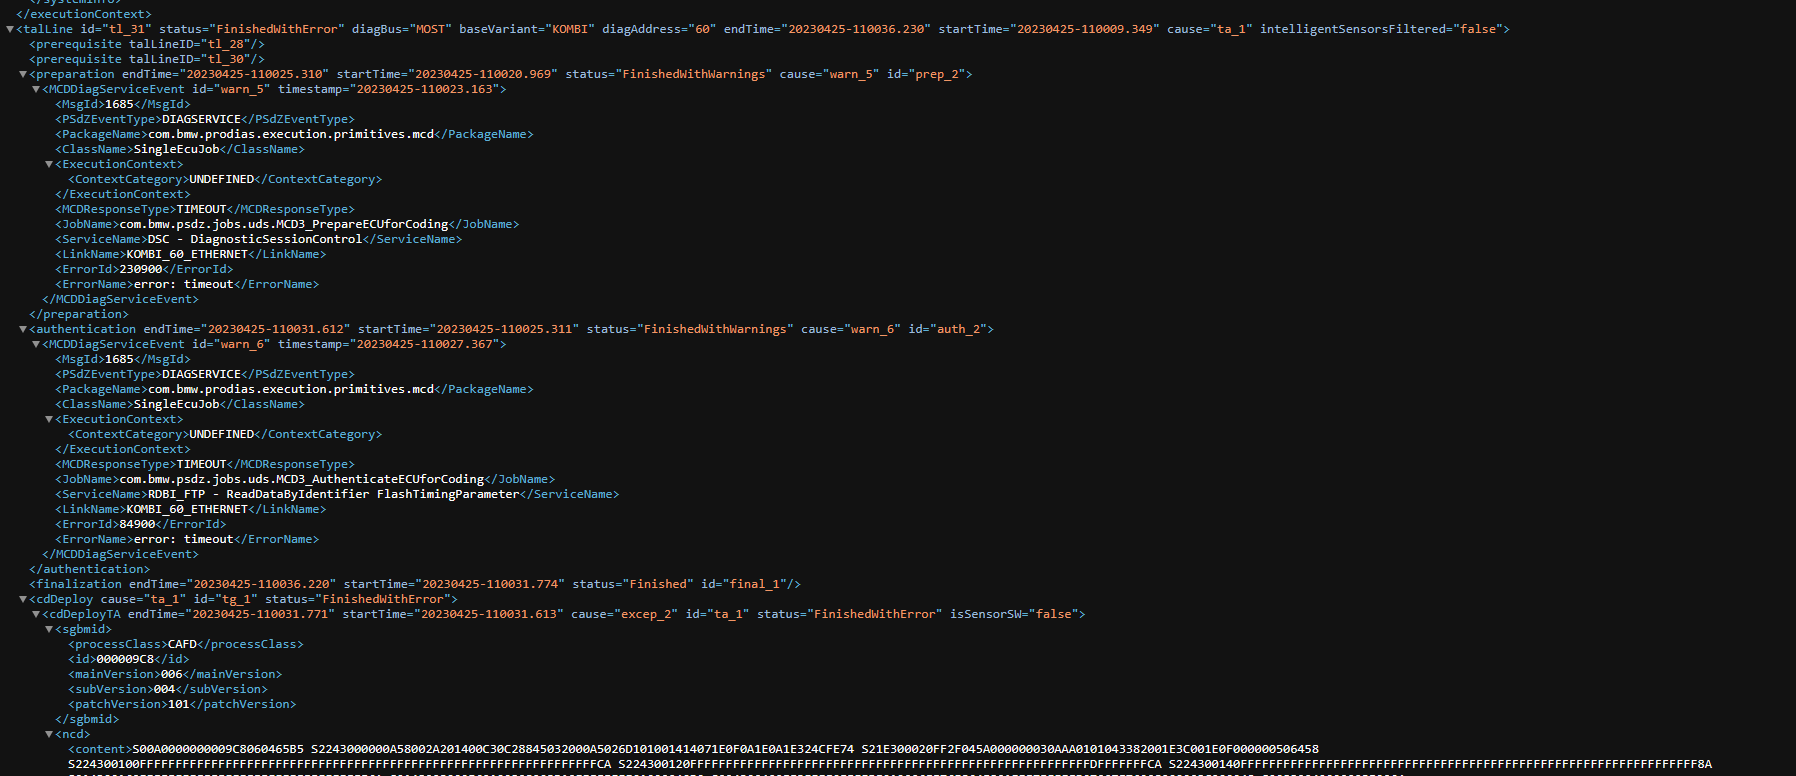Collapse the talLine tl_31 element
Viewport: 1796px width, 776px height.
[10, 29]
